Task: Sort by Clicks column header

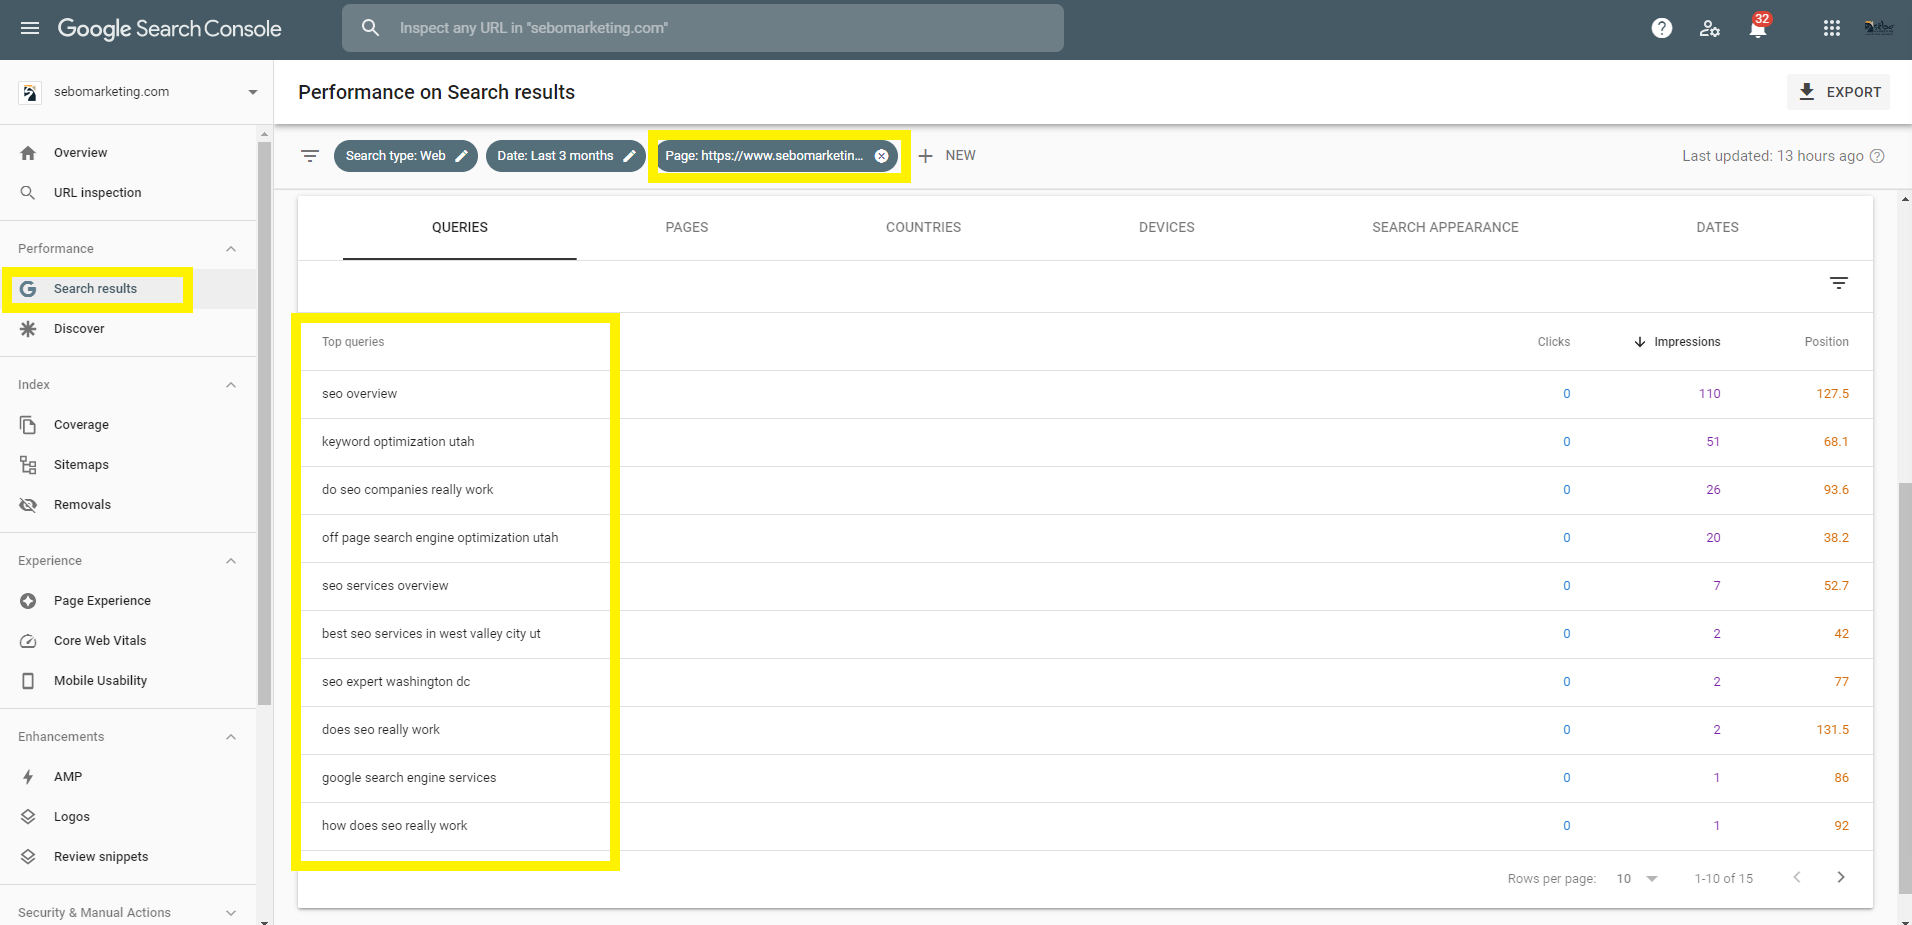Action: pos(1554,342)
